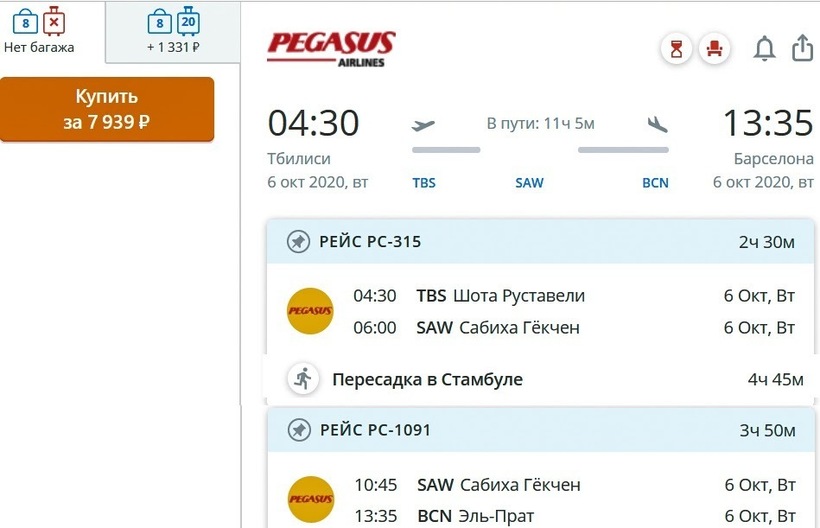Screen dimensions: 820x528
Task: Click Pegasus round logo for flight PC-1091
Action: (310, 499)
